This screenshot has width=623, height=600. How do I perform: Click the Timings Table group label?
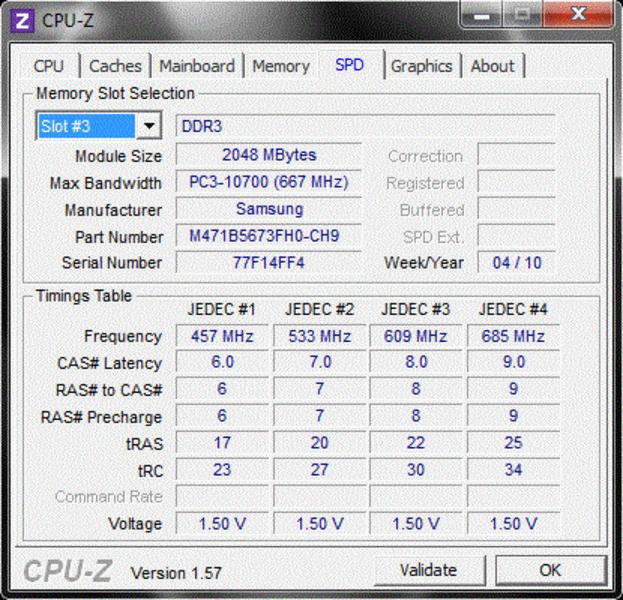pos(84,296)
